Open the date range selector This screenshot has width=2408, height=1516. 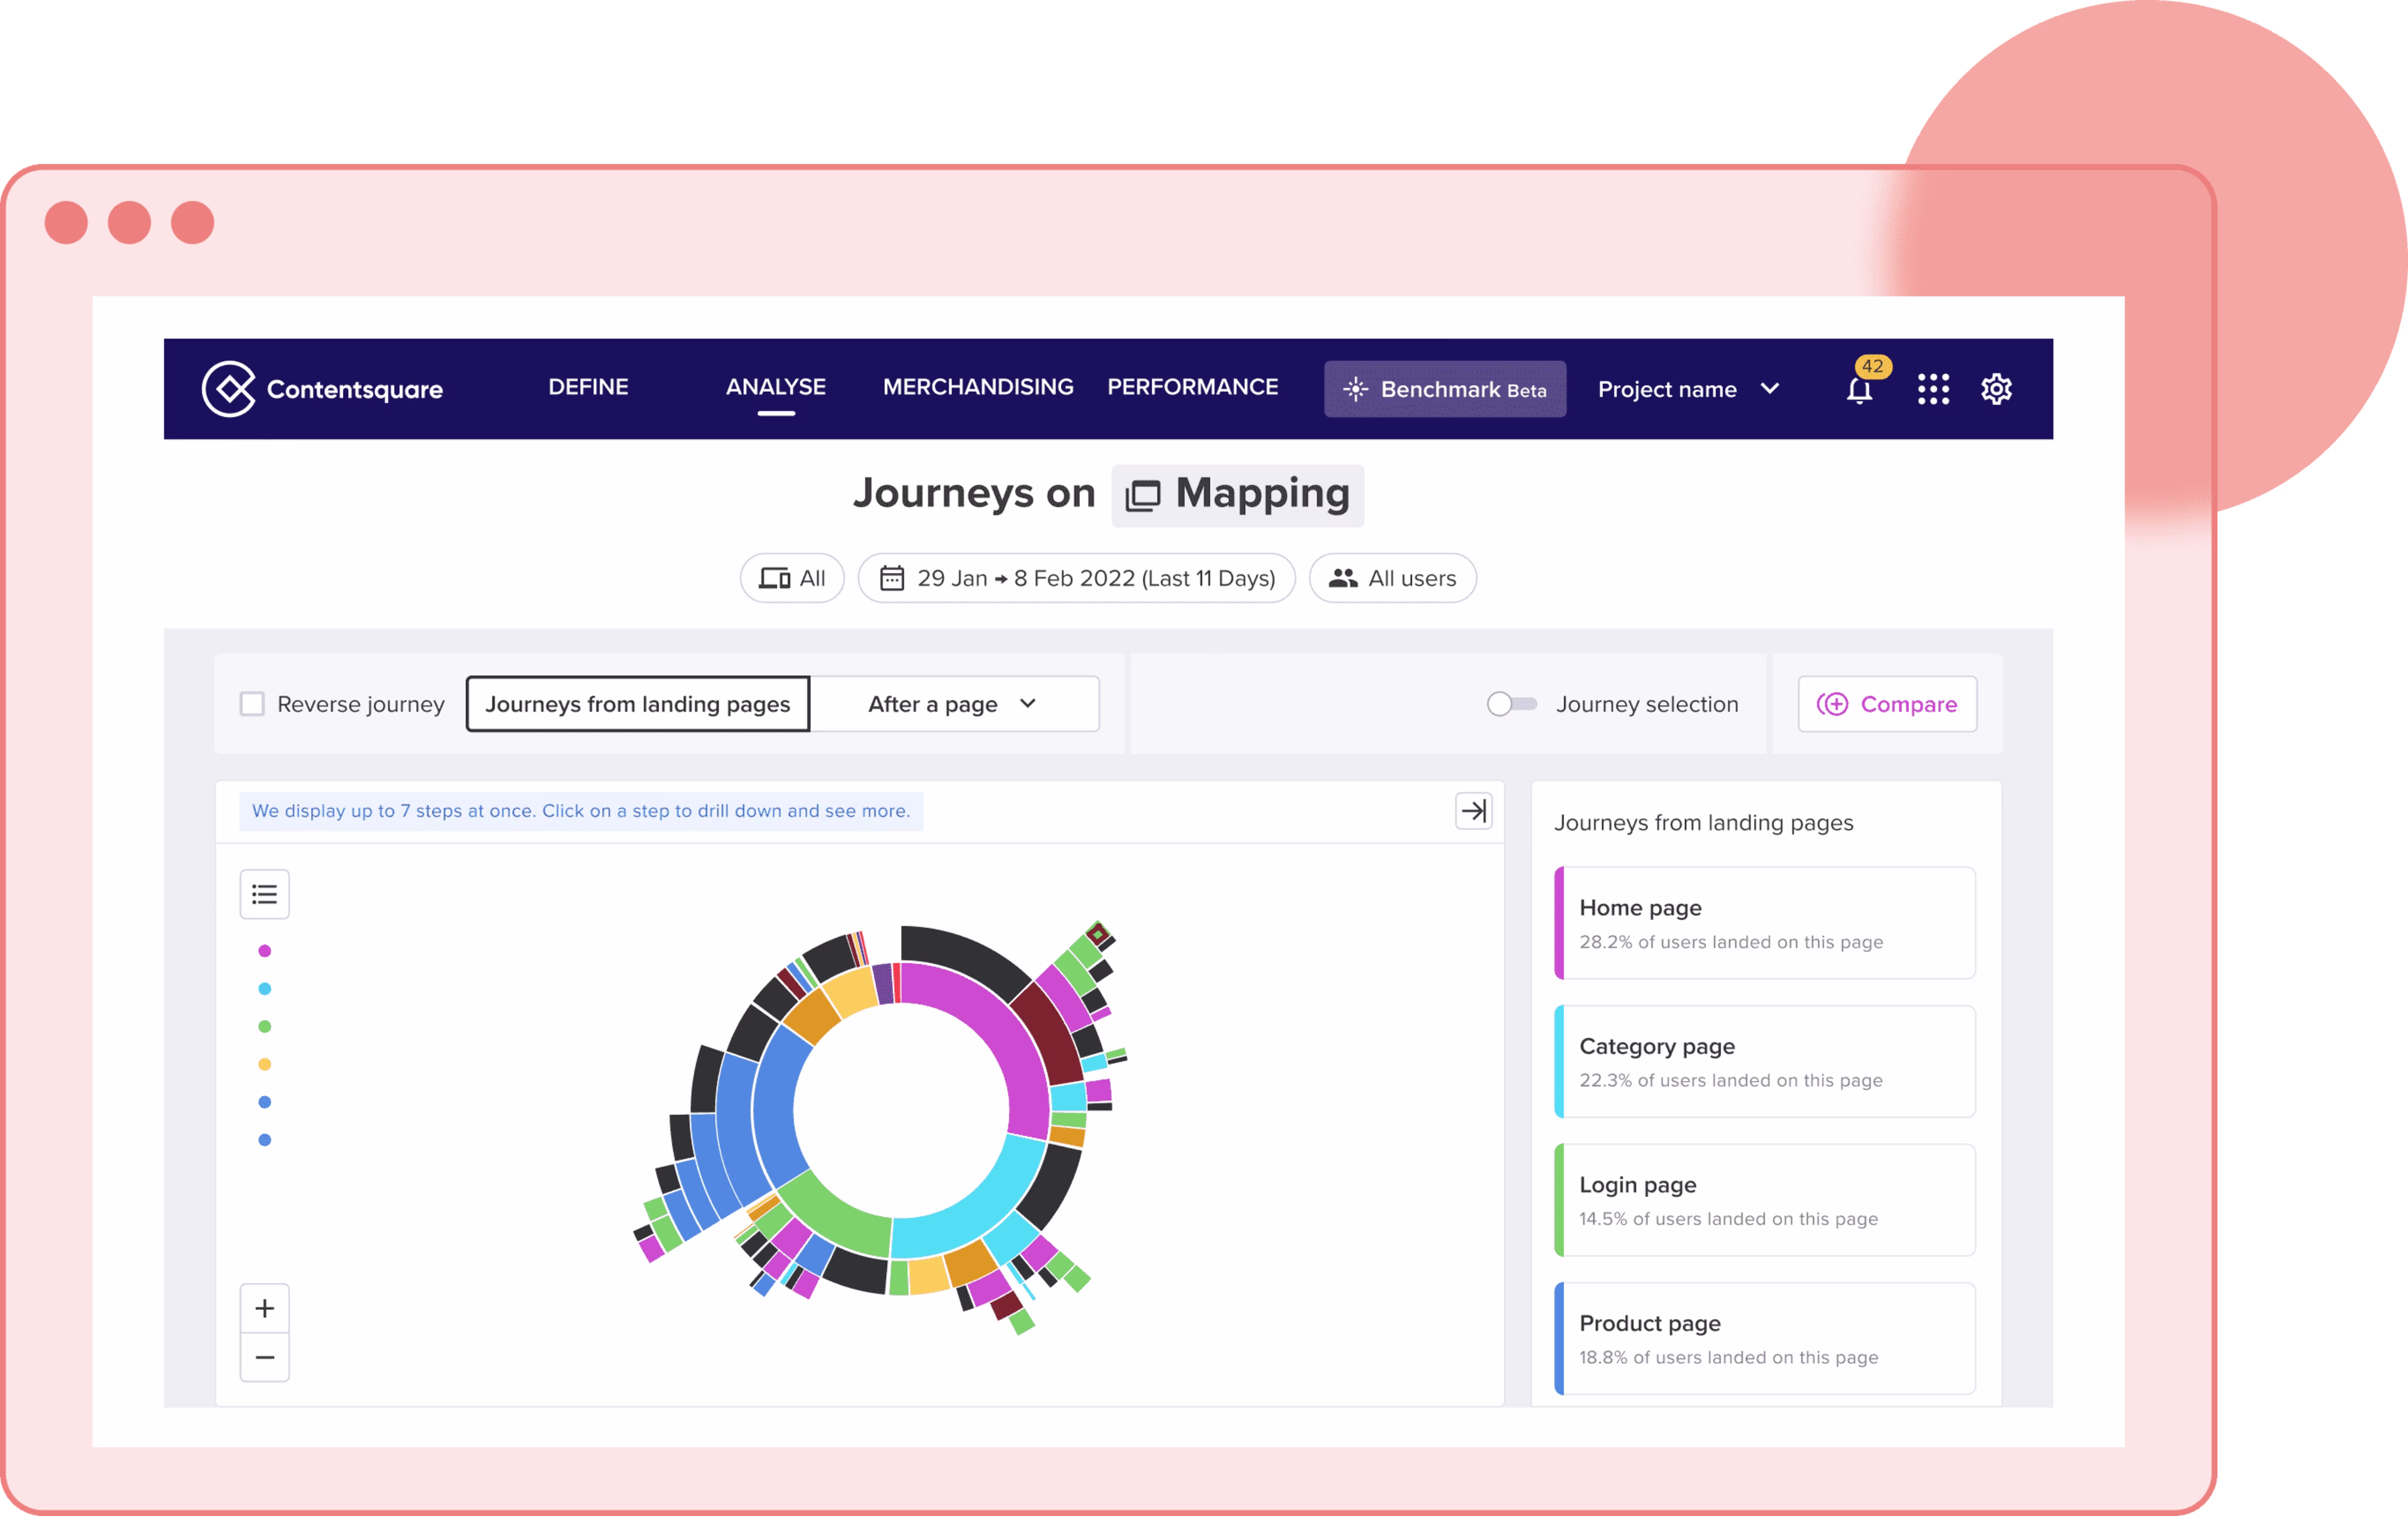click(x=1076, y=578)
